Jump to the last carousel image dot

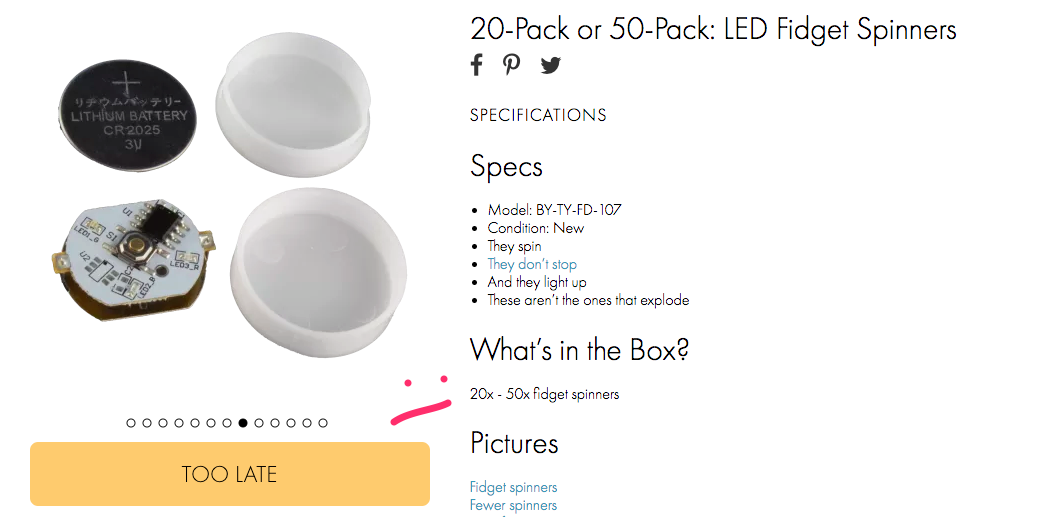[x=323, y=423]
